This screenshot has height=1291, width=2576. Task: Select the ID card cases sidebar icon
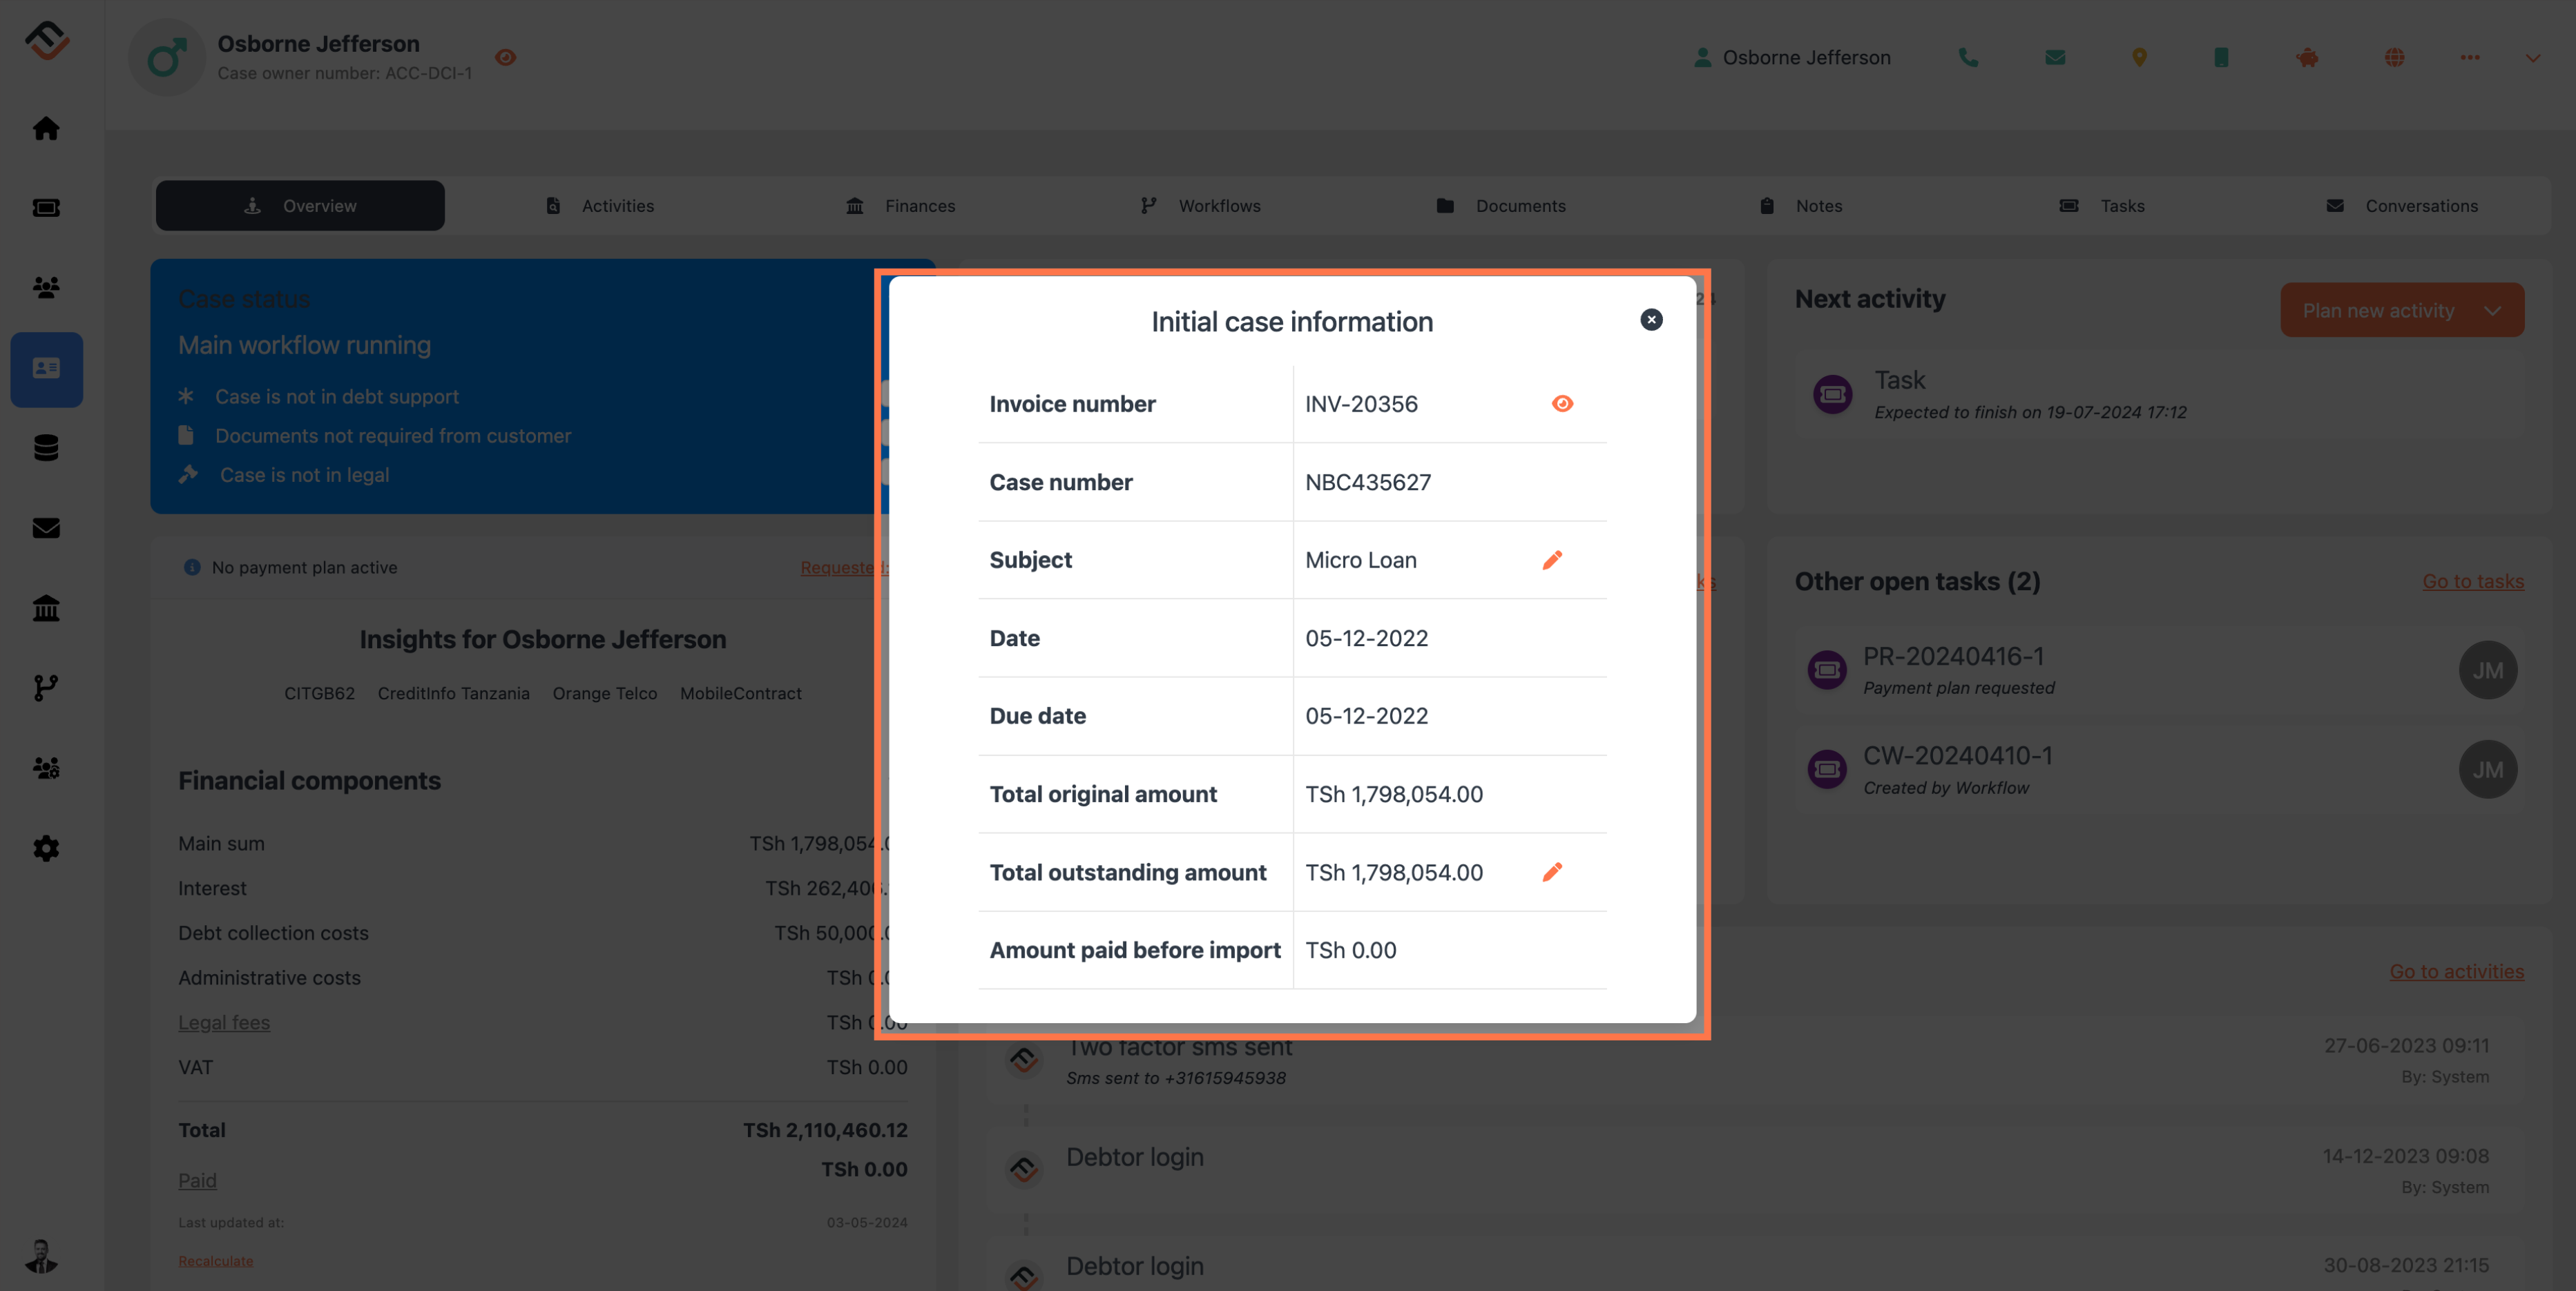tap(46, 369)
